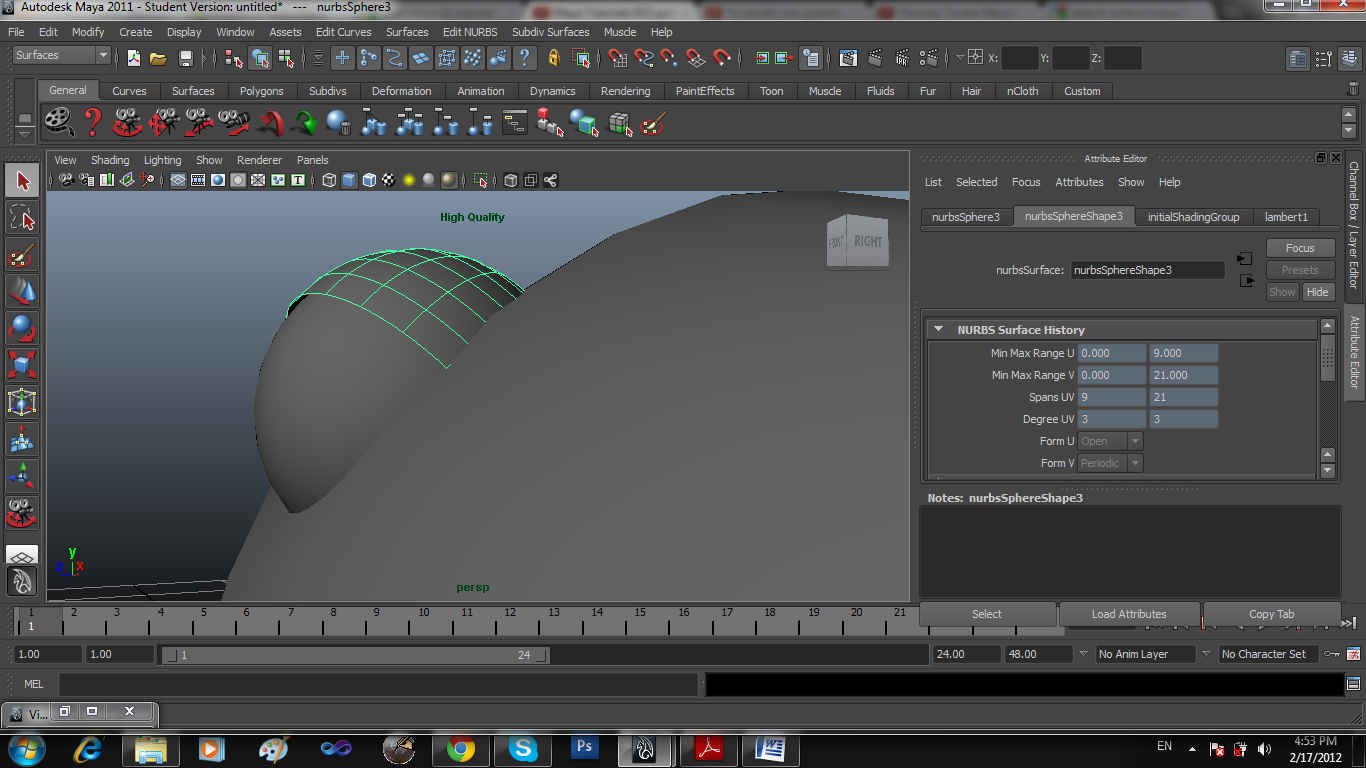Activate the Lasso Select tool
The width and height of the screenshot is (1366, 768).
pyautogui.click(x=22, y=217)
